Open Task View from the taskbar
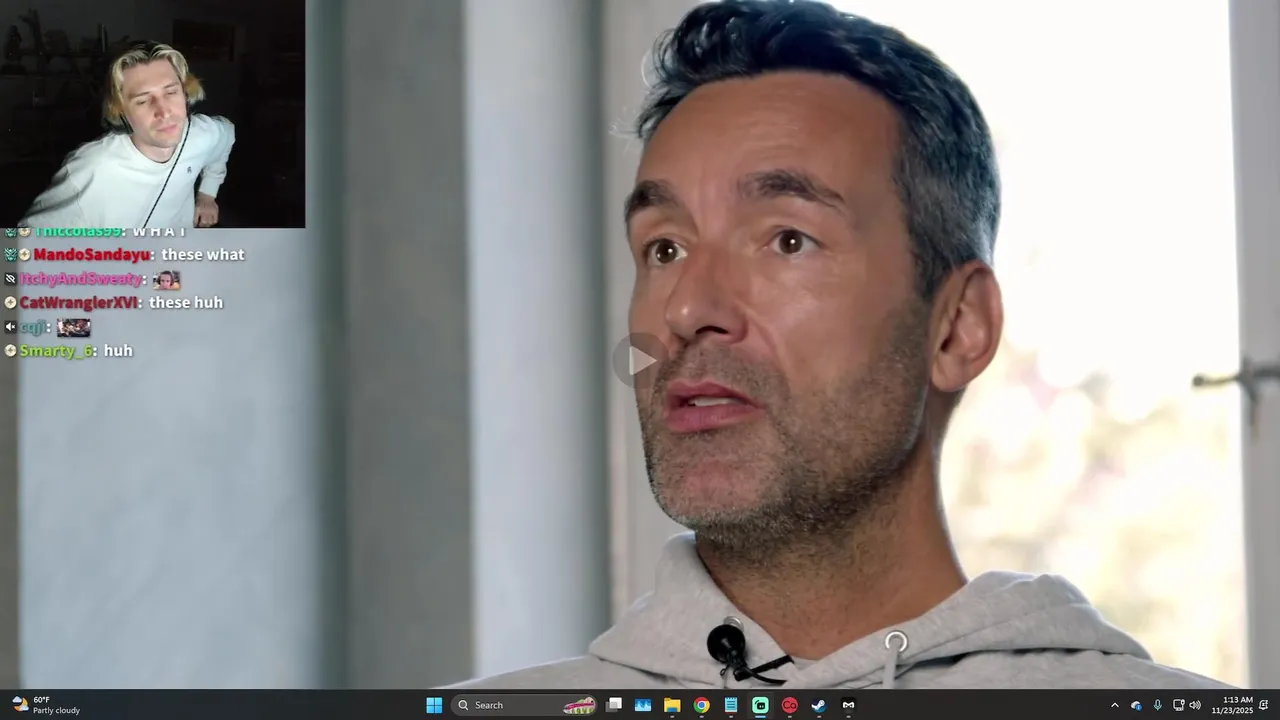The image size is (1280, 720). pyautogui.click(x=614, y=705)
